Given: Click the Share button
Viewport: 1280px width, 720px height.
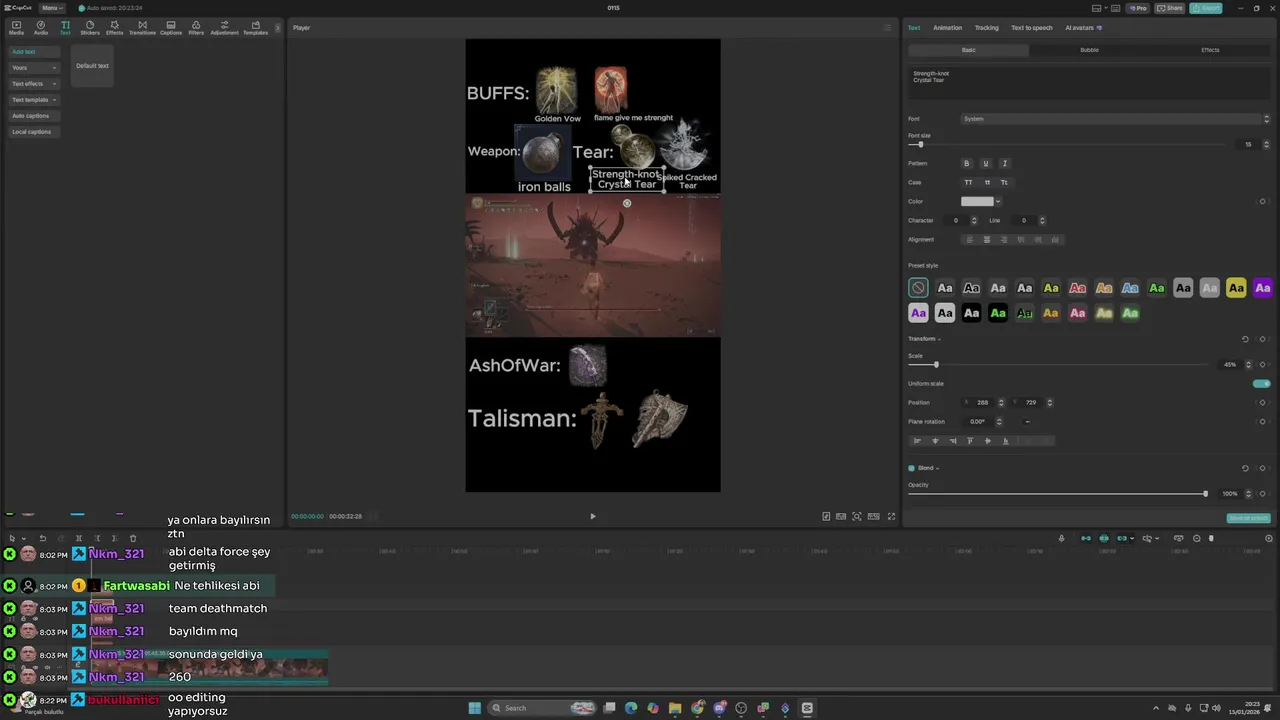Looking at the screenshot, I should tap(1170, 8).
